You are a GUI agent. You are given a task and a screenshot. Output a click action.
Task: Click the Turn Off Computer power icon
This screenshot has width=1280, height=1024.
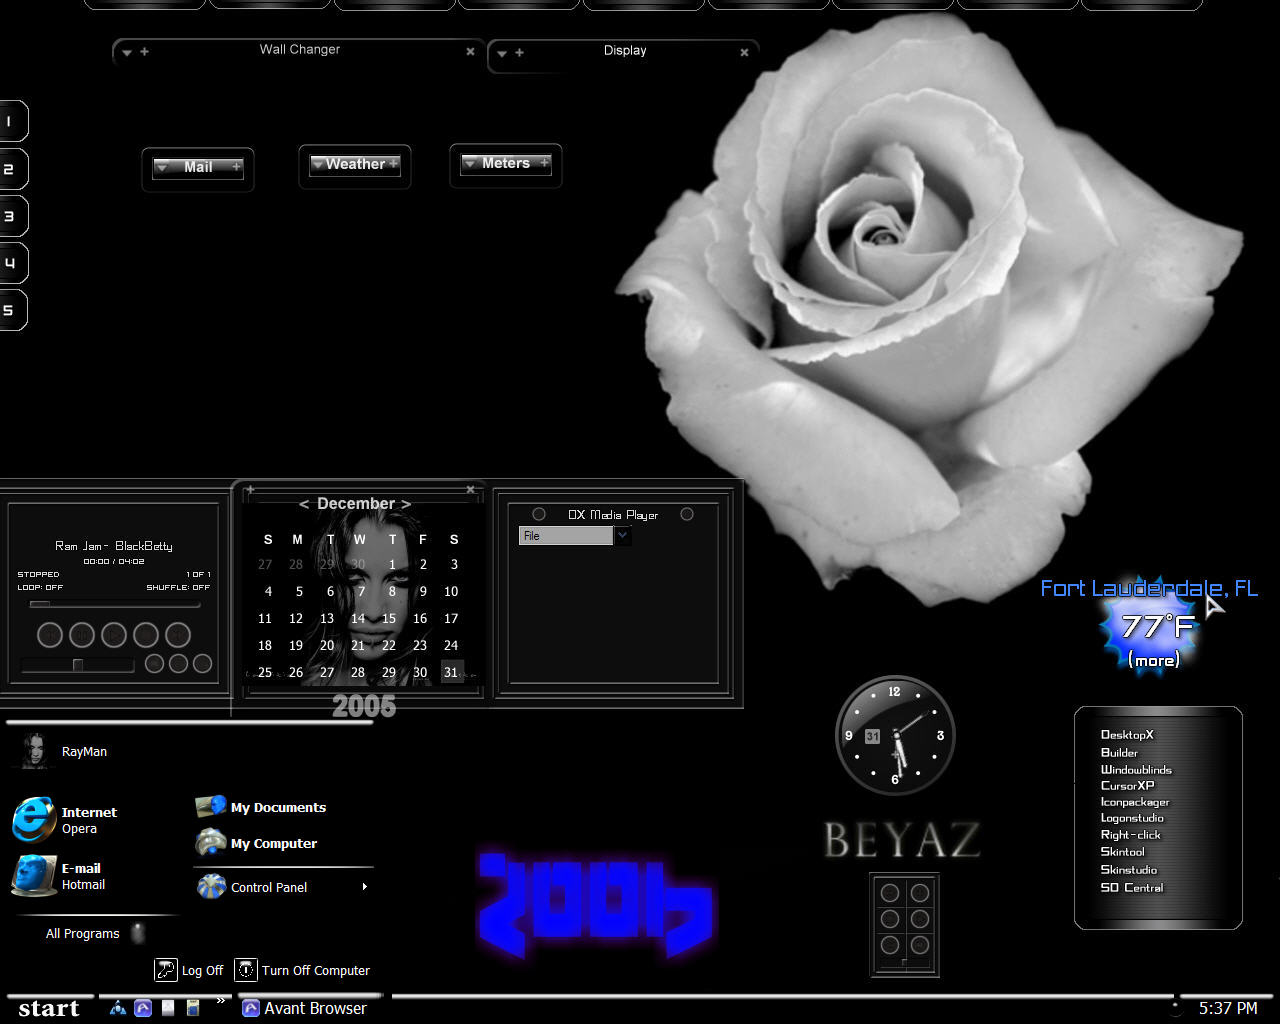(245, 970)
